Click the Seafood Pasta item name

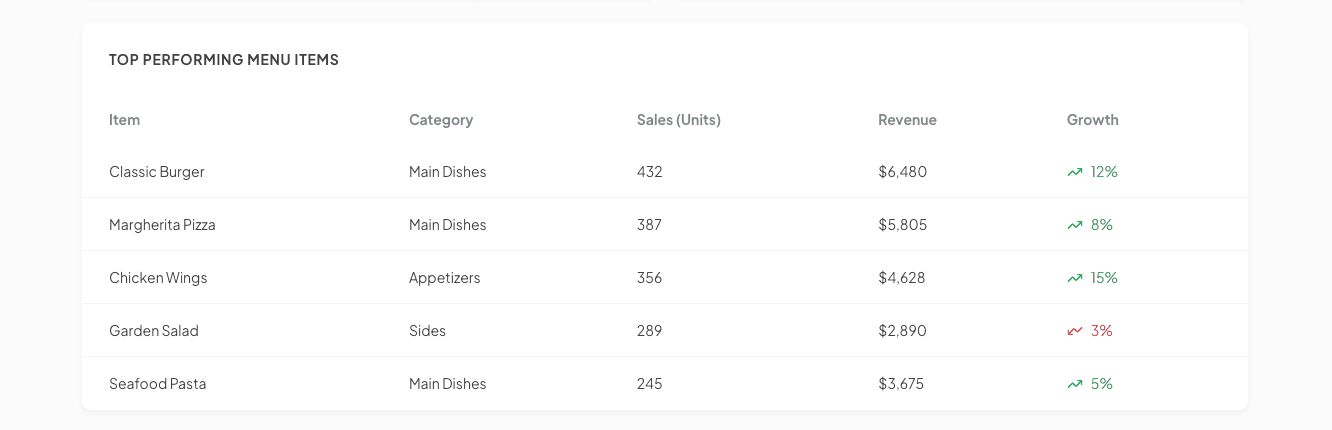157,384
